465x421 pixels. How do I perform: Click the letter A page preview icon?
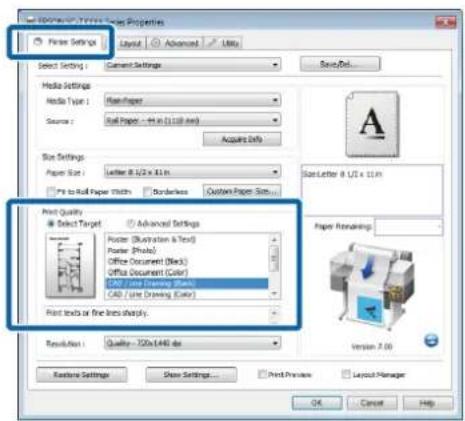pos(372,124)
